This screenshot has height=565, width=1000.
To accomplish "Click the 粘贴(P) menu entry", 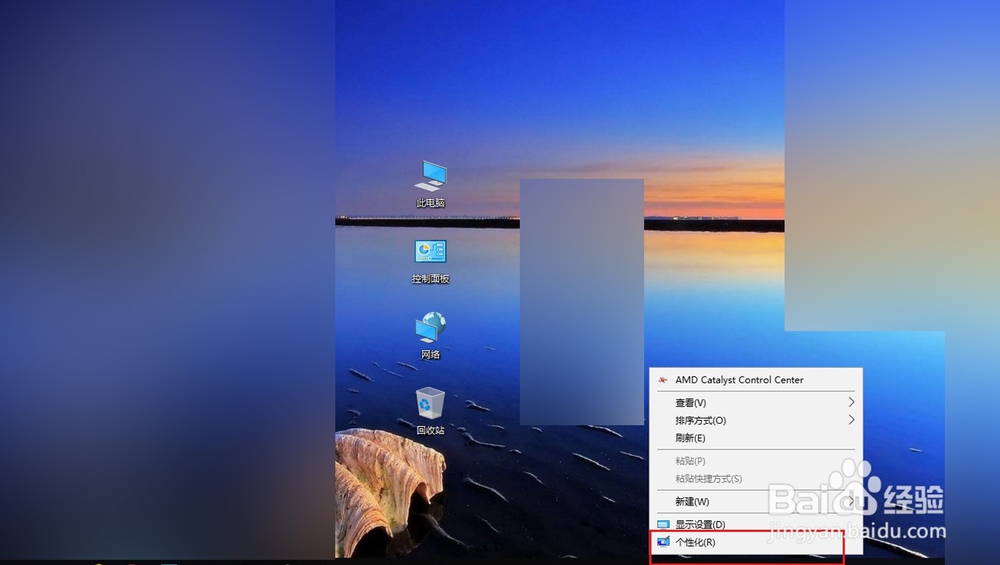I will pos(756,461).
